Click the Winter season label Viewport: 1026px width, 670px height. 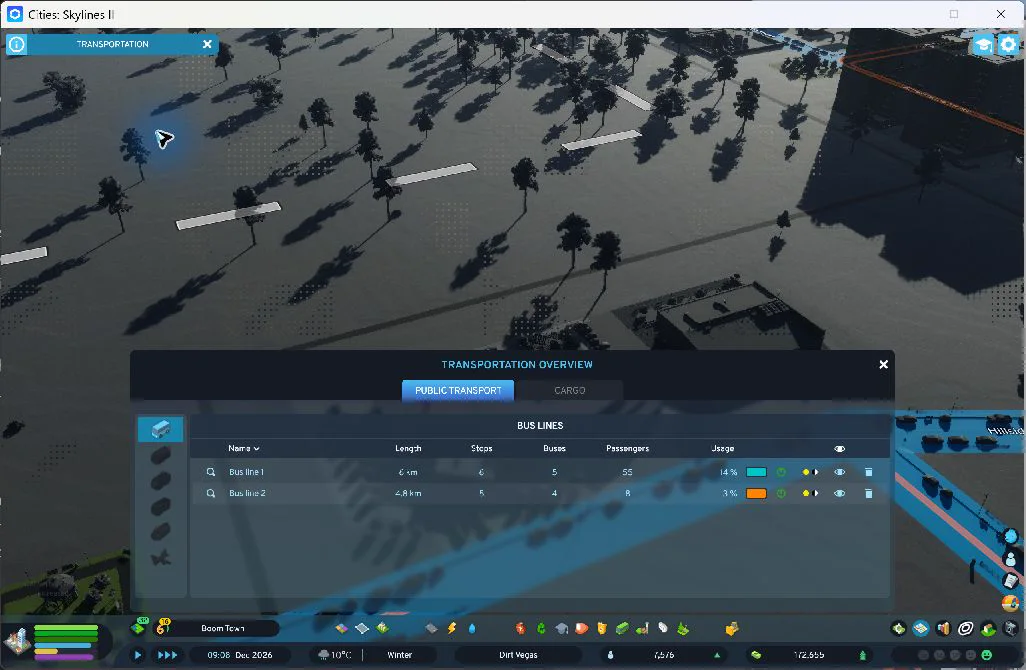click(x=400, y=655)
